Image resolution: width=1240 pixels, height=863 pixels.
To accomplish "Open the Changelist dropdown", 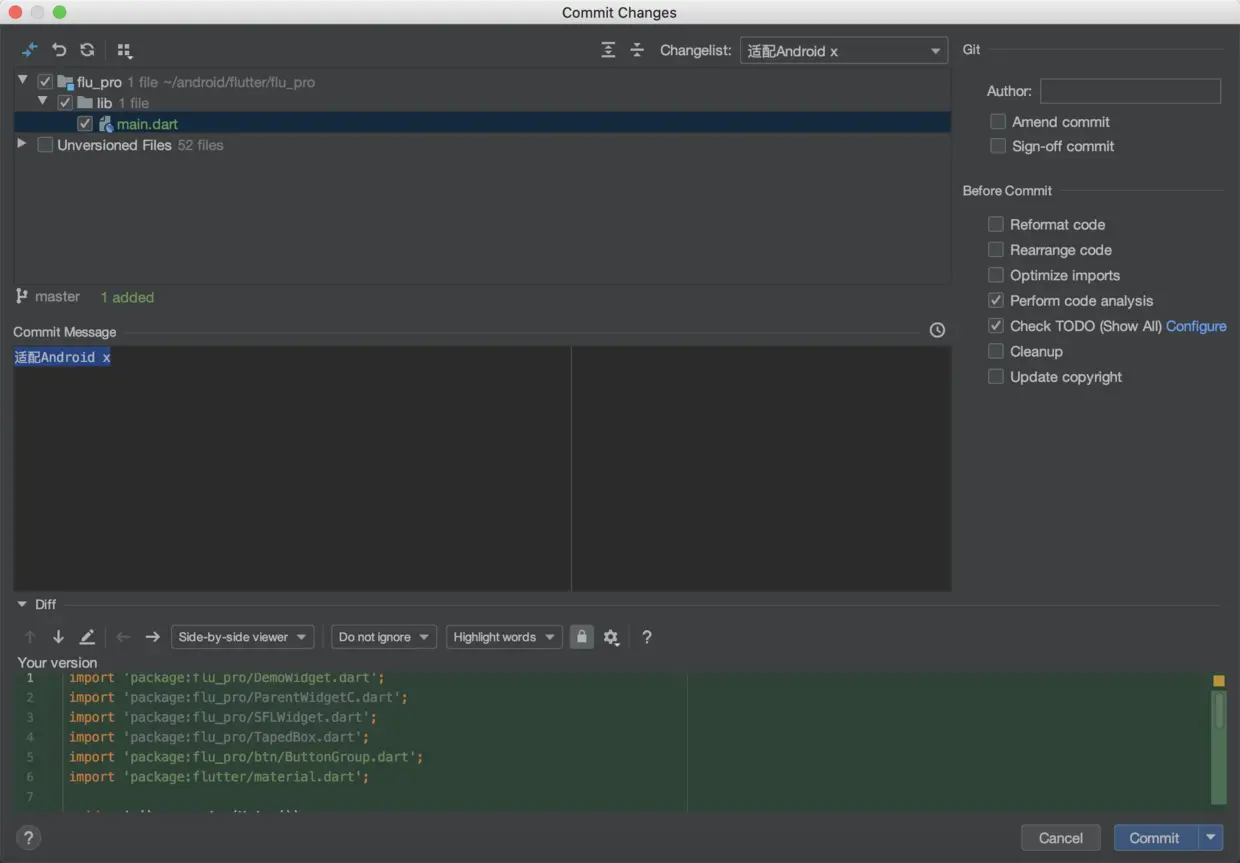I will point(844,50).
